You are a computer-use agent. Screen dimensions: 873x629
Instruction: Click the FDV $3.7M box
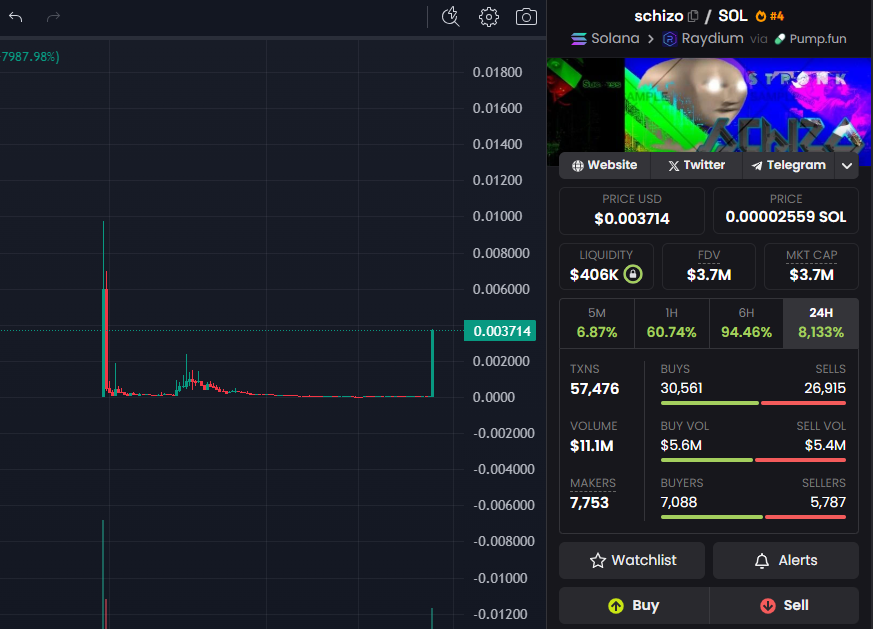709,267
